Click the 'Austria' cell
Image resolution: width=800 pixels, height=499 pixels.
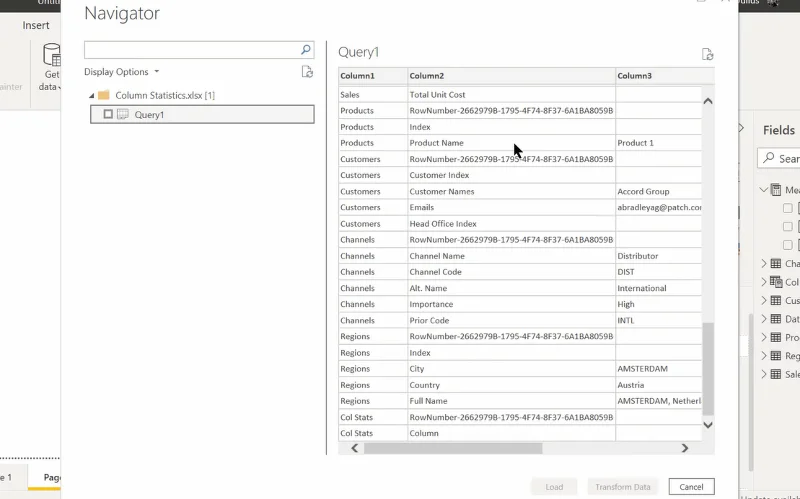(658, 385)
